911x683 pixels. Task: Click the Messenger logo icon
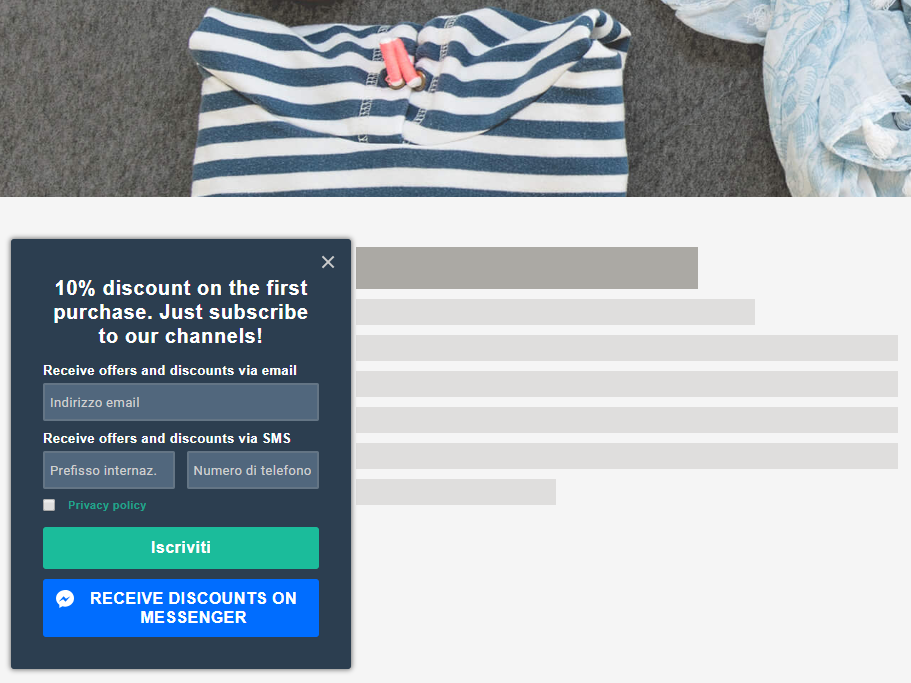(65, 599)
